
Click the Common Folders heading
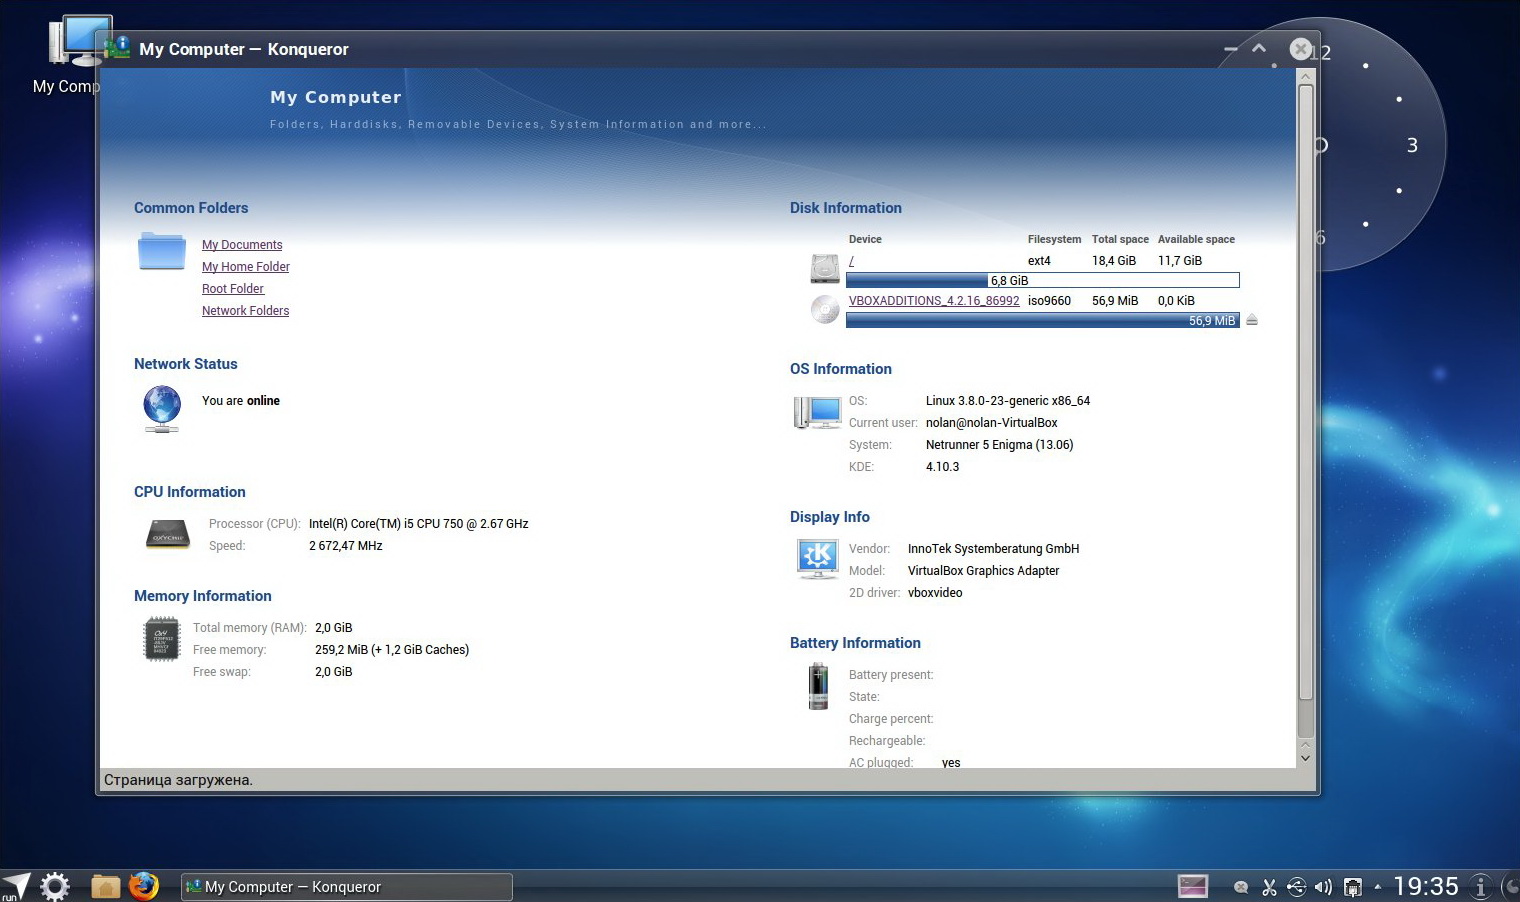pyautogui.click(x=191, y=208)
